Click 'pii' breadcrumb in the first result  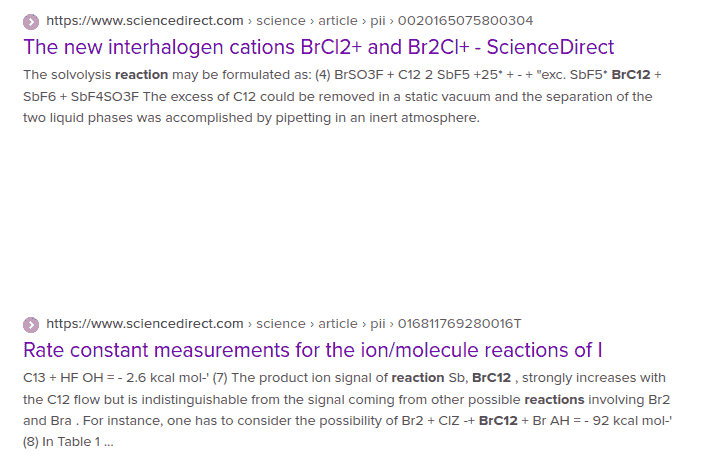378,21
